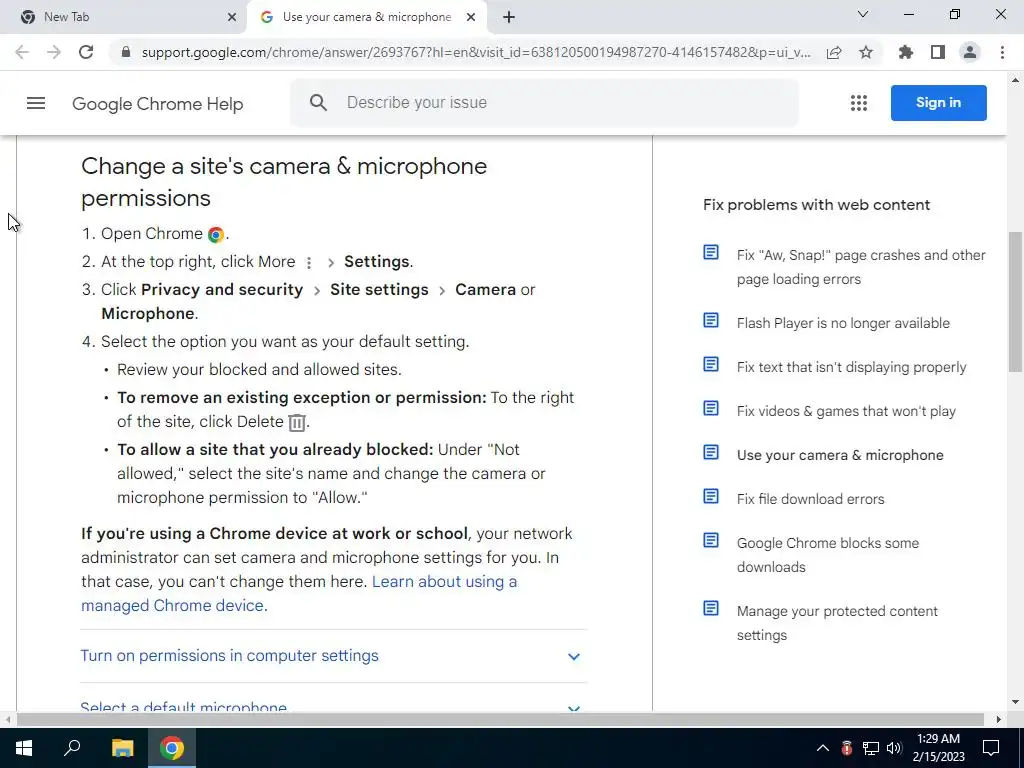Open Fix "Aw, Snap!" page crashes article

tap(861, 267)
